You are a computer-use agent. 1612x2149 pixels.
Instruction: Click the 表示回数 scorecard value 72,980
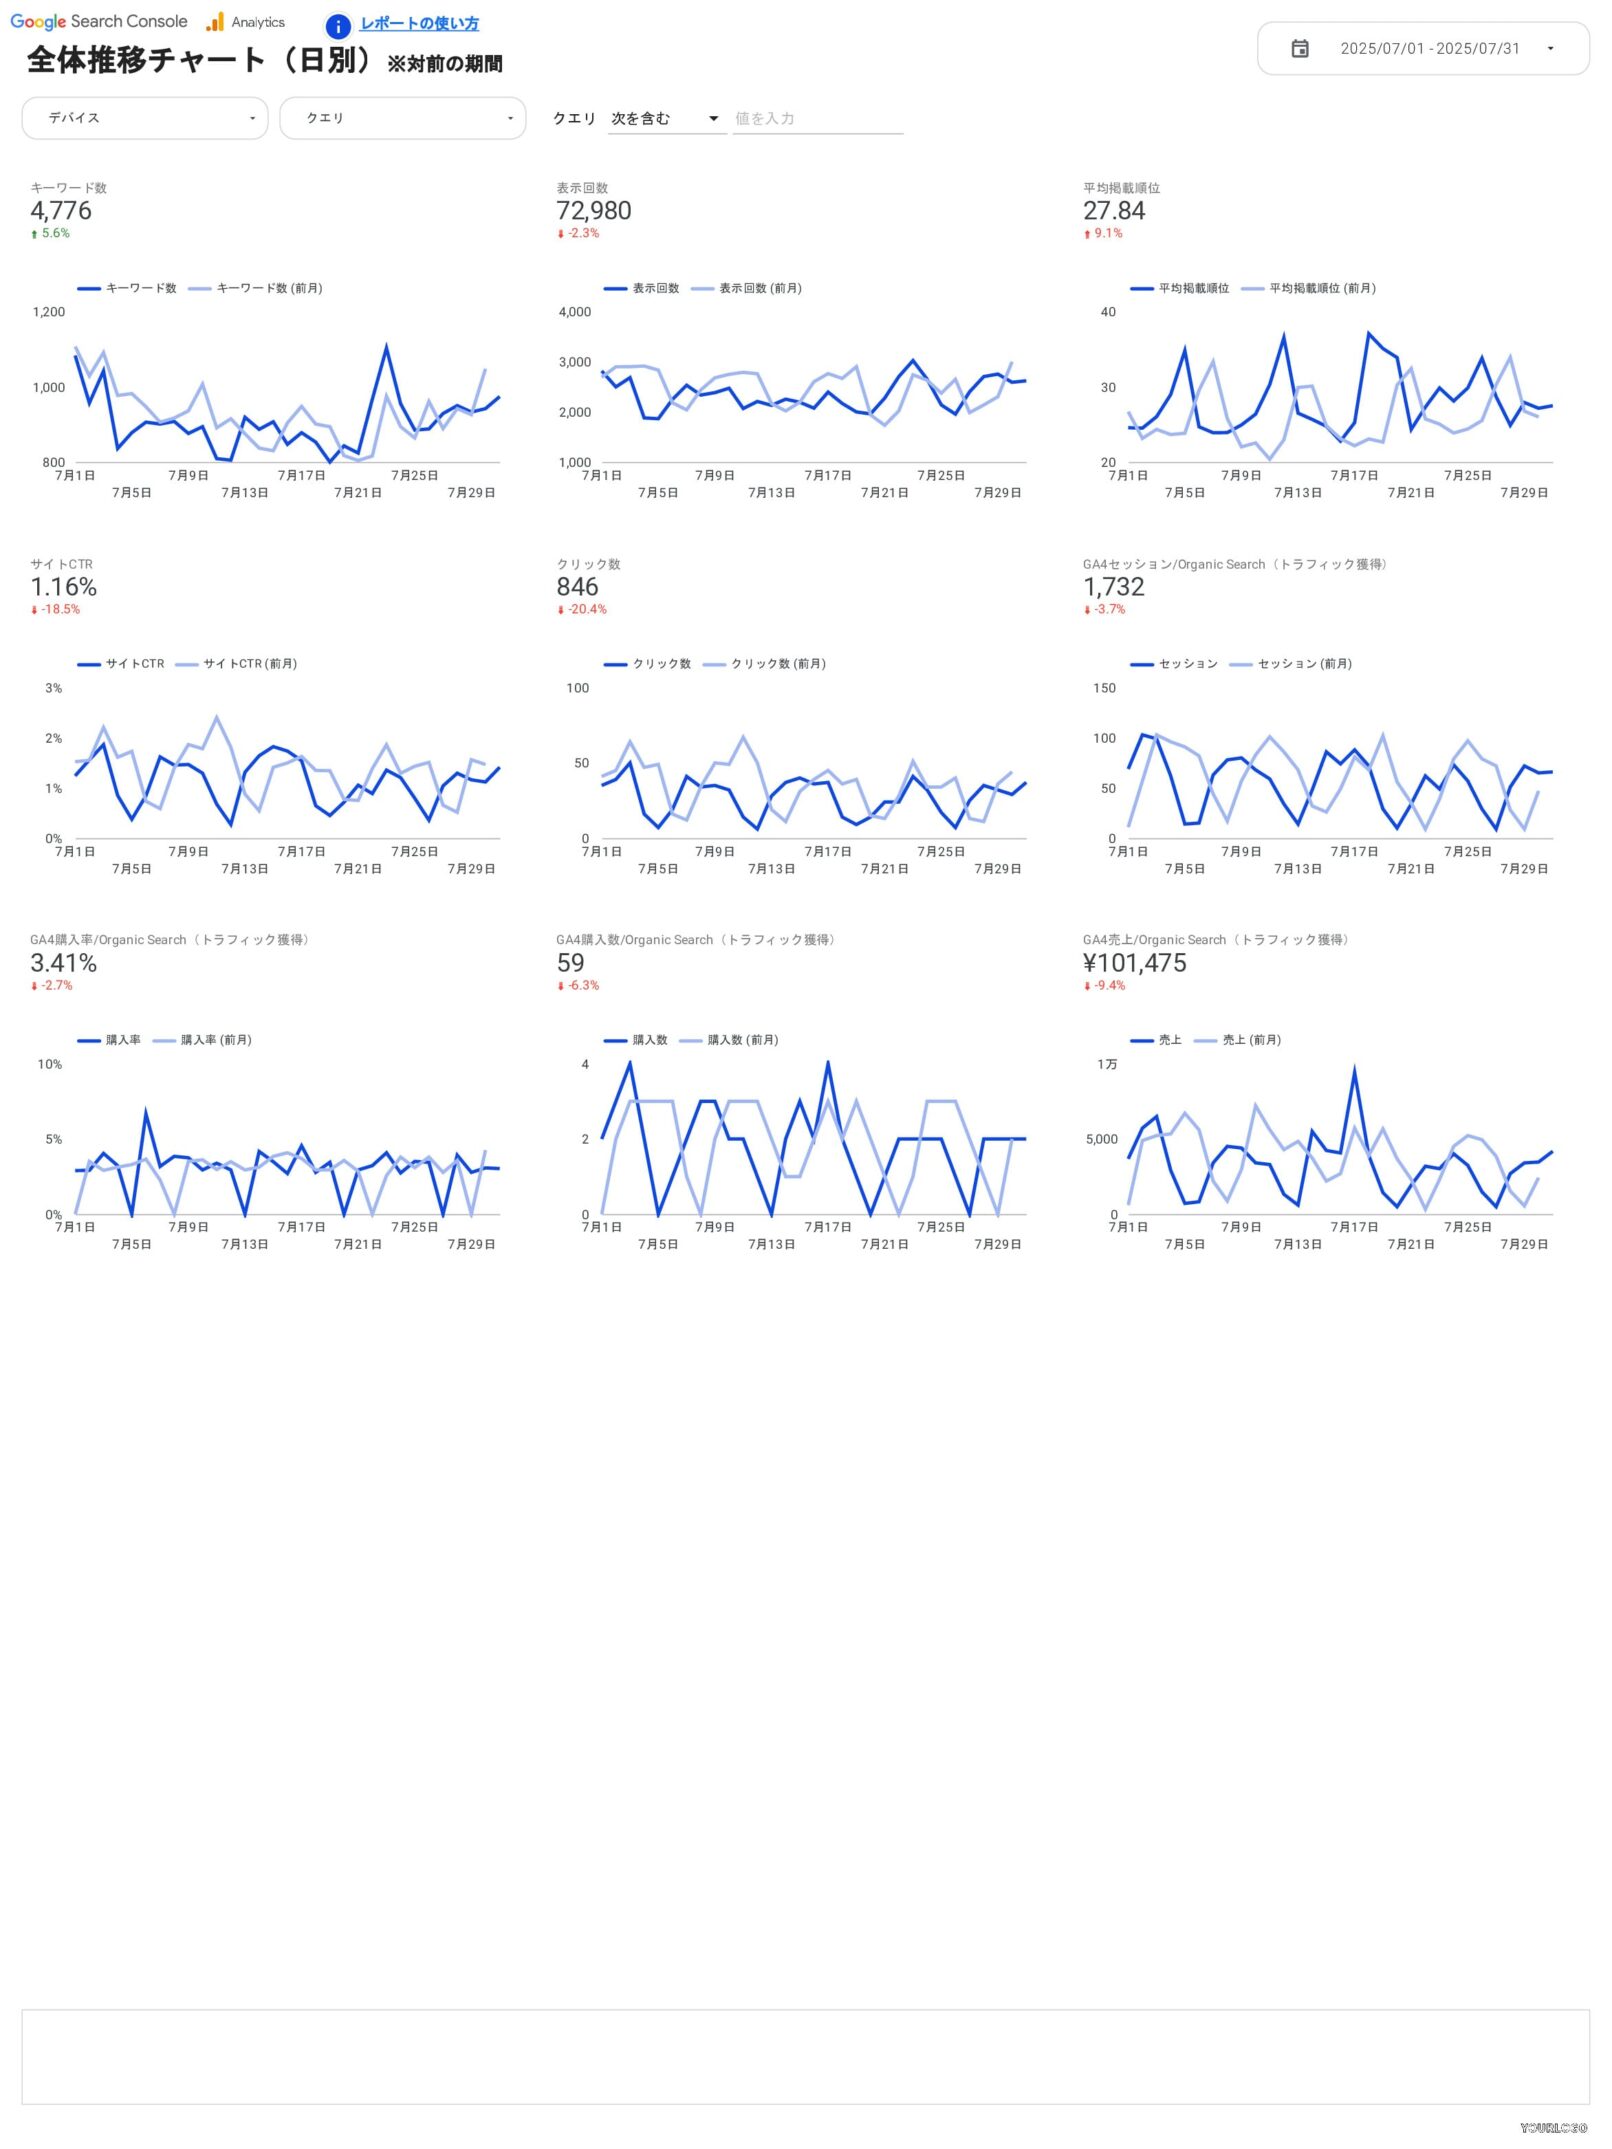pyautogui.click(x=594, y=211)
